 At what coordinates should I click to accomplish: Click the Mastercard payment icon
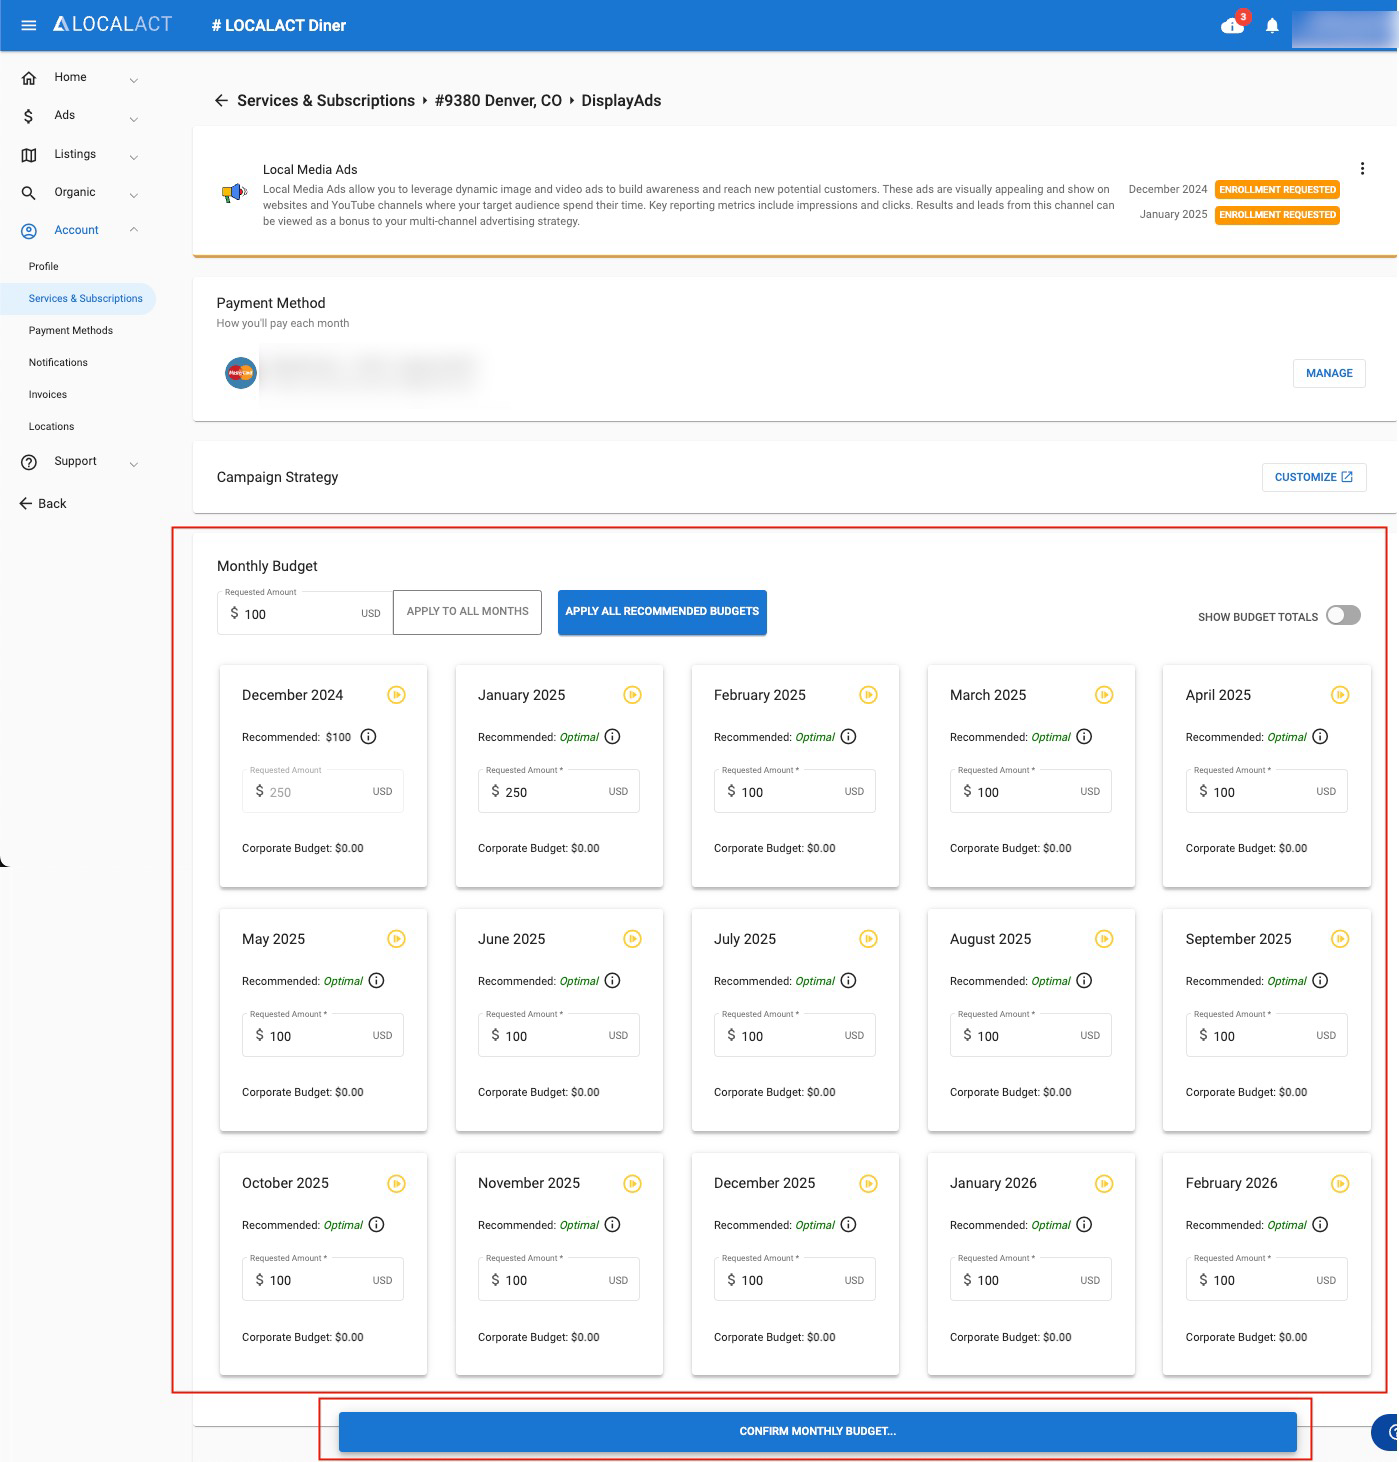[241, 373]
